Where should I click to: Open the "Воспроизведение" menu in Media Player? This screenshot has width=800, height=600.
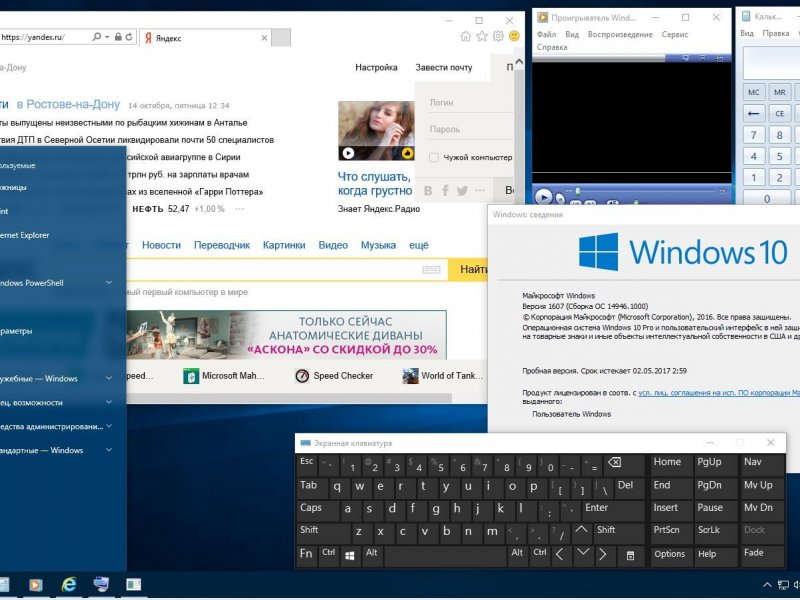click(x=620, y=34)
